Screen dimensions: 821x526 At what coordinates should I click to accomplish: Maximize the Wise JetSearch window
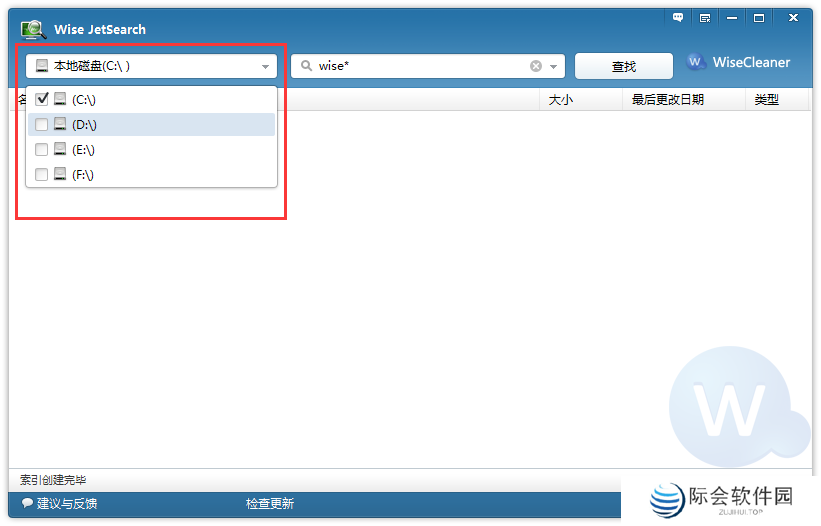coord(759,18)
